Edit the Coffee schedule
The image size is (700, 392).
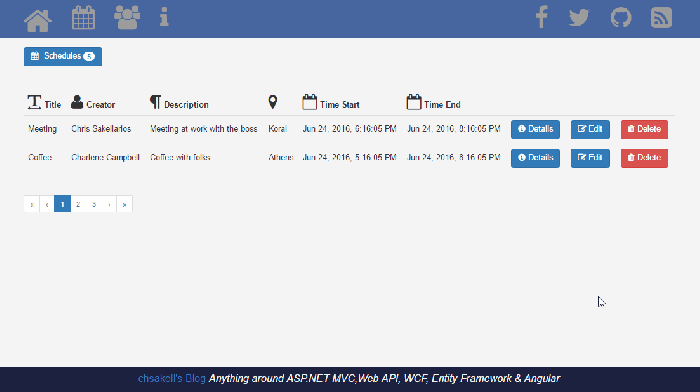point(590,158)
